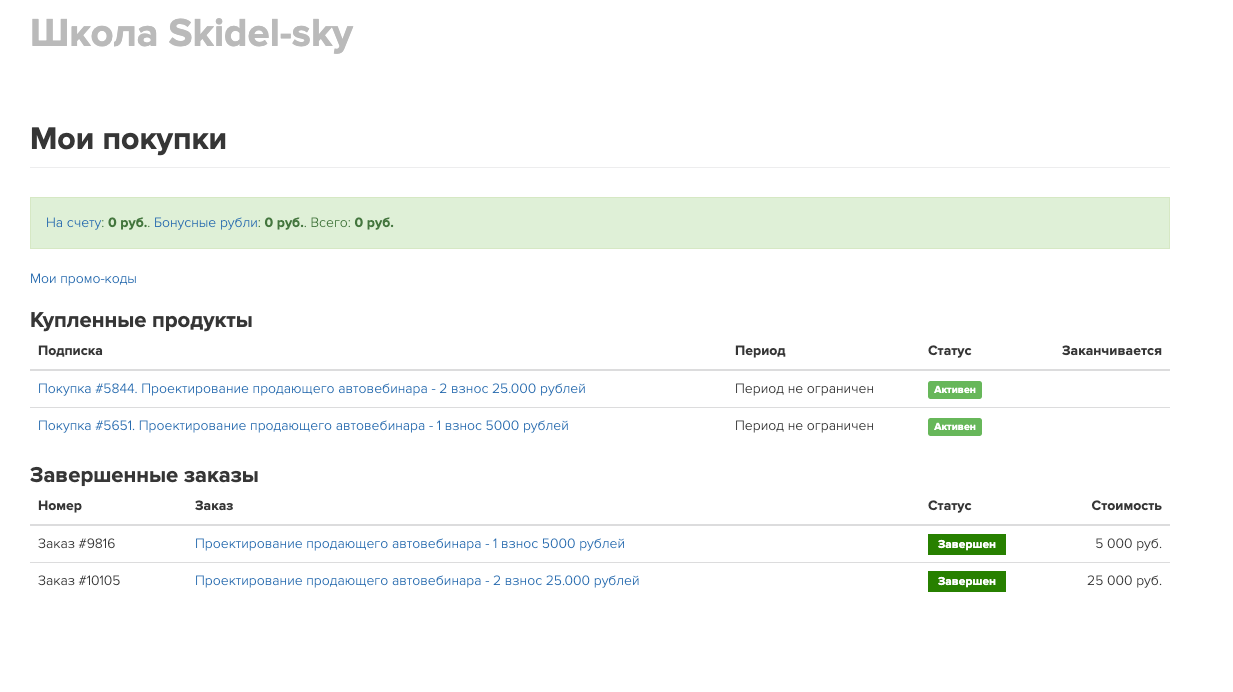Click Активен badge for purchase #5651

click(955, 427)
